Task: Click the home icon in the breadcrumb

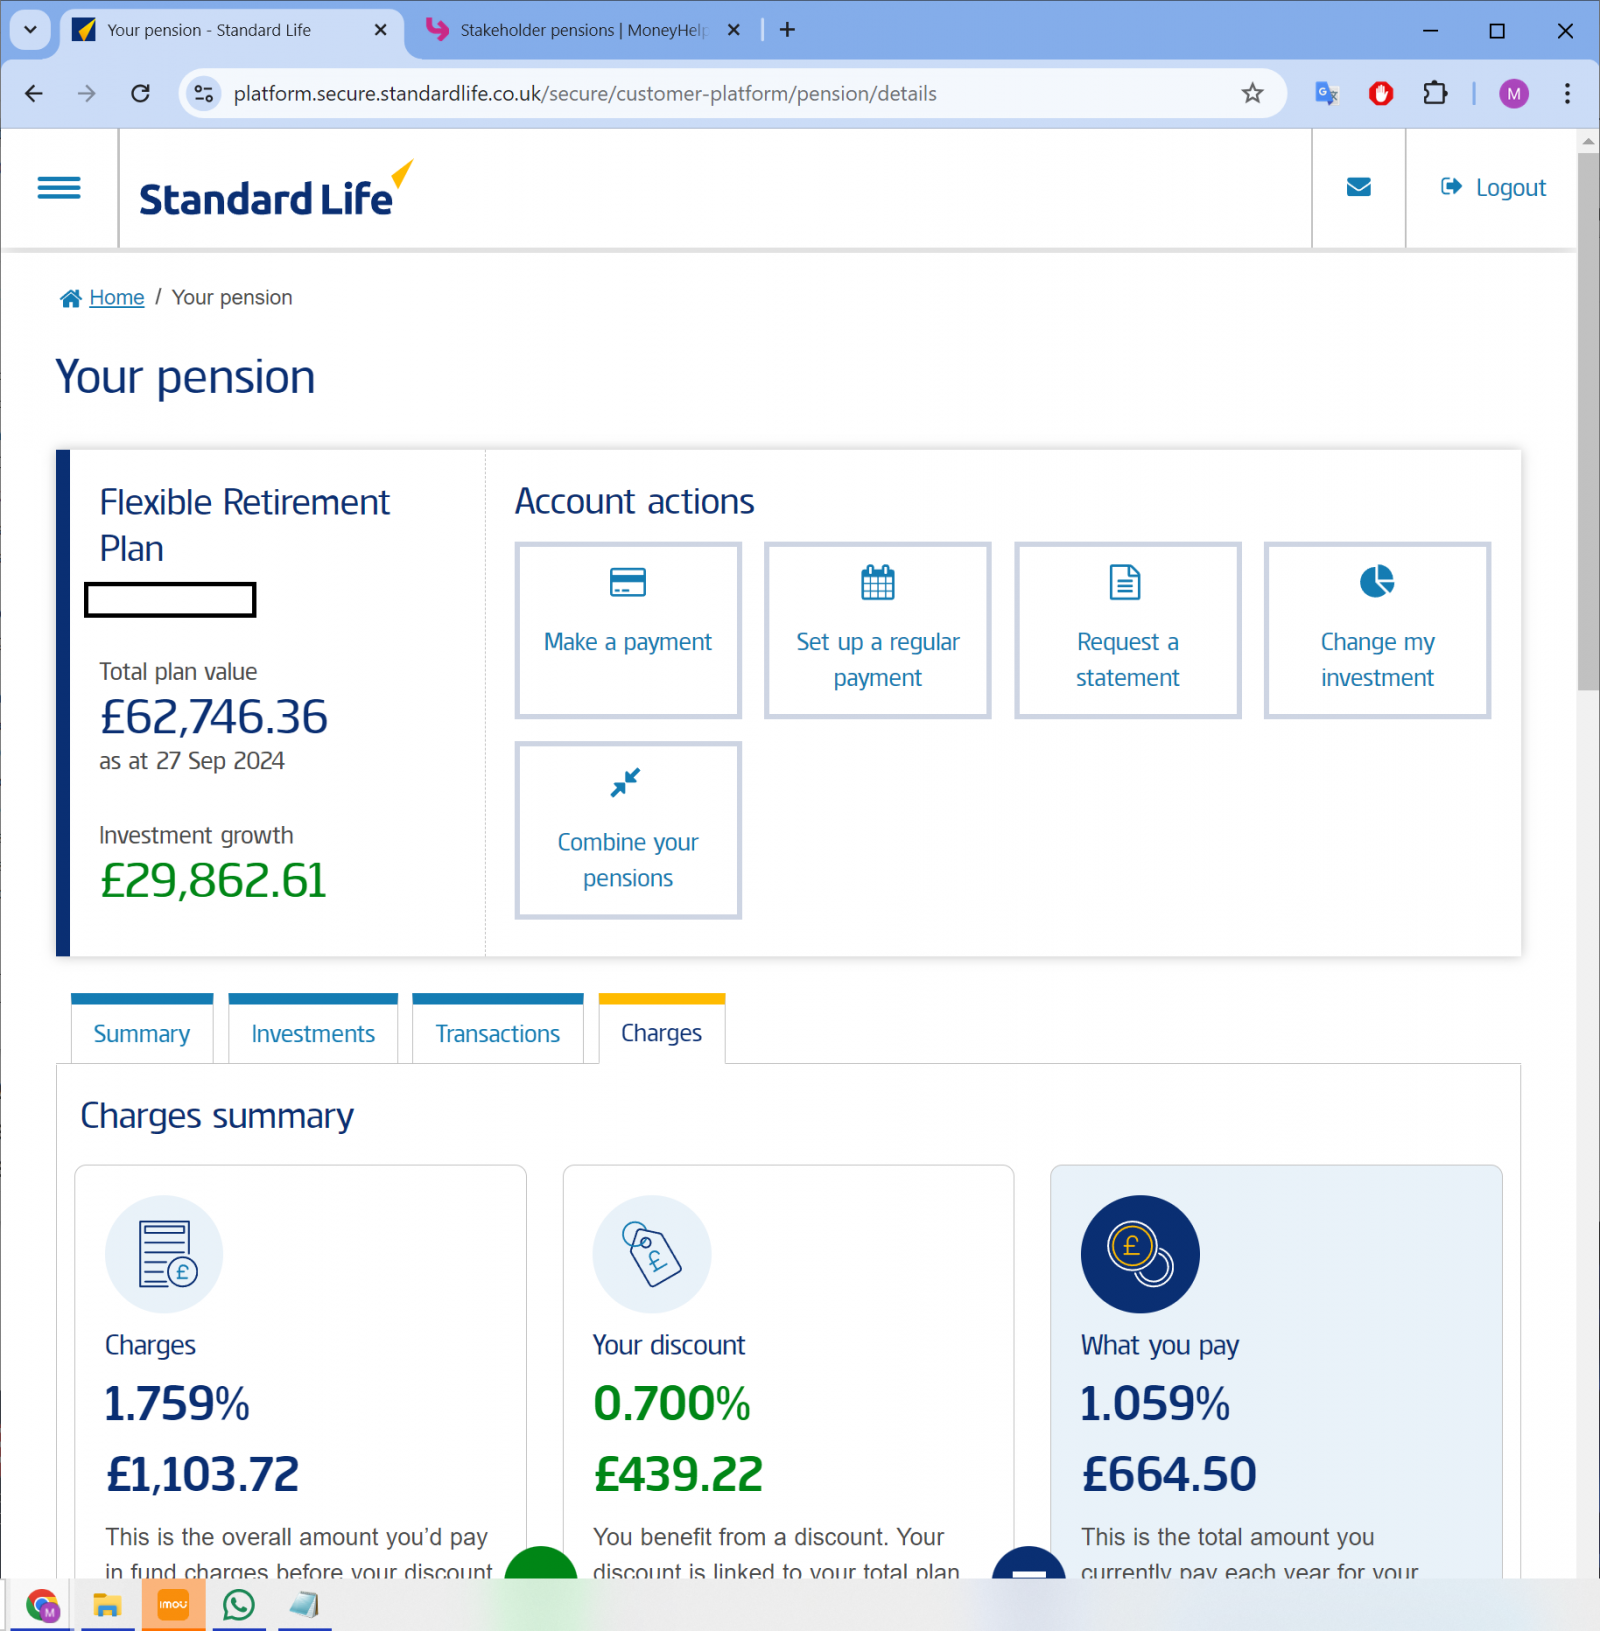Action: click(71, 298)
